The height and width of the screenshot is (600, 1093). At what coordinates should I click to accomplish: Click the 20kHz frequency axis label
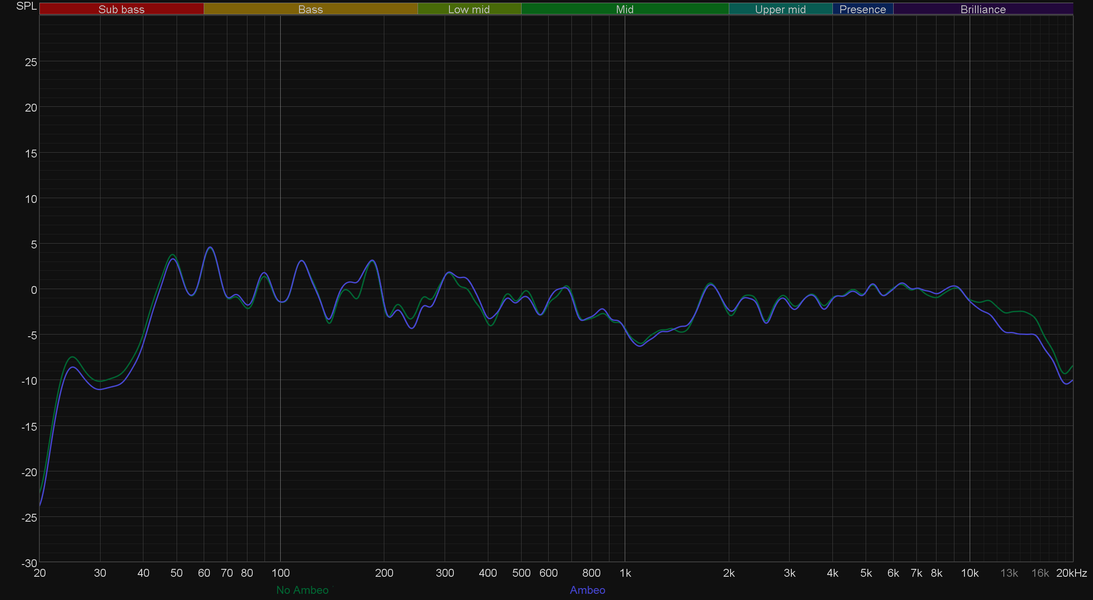[1071, 573]
